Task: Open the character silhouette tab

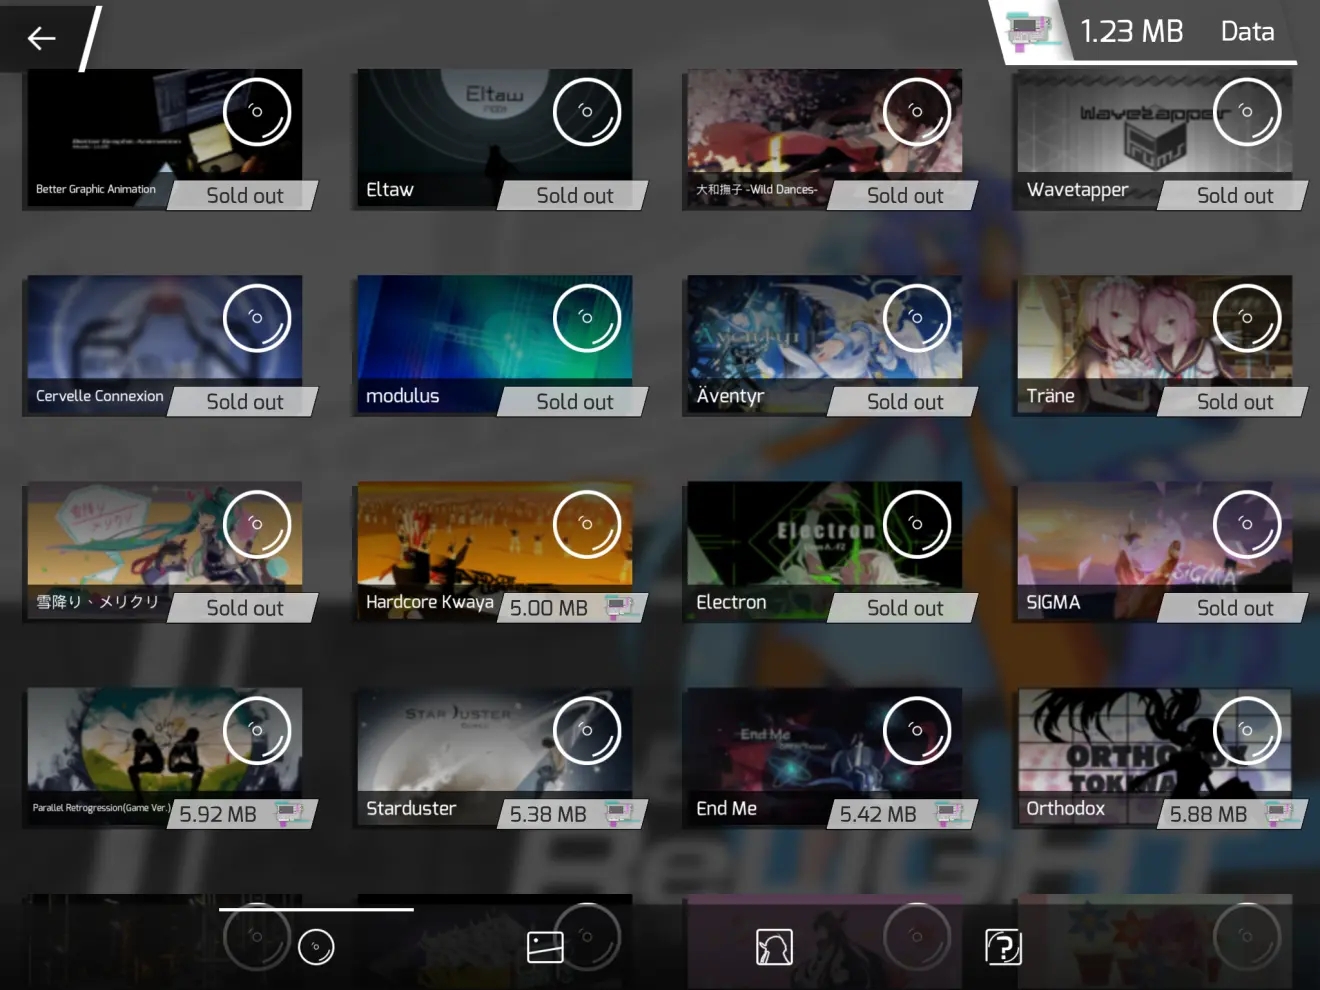Action: (774, 946)
